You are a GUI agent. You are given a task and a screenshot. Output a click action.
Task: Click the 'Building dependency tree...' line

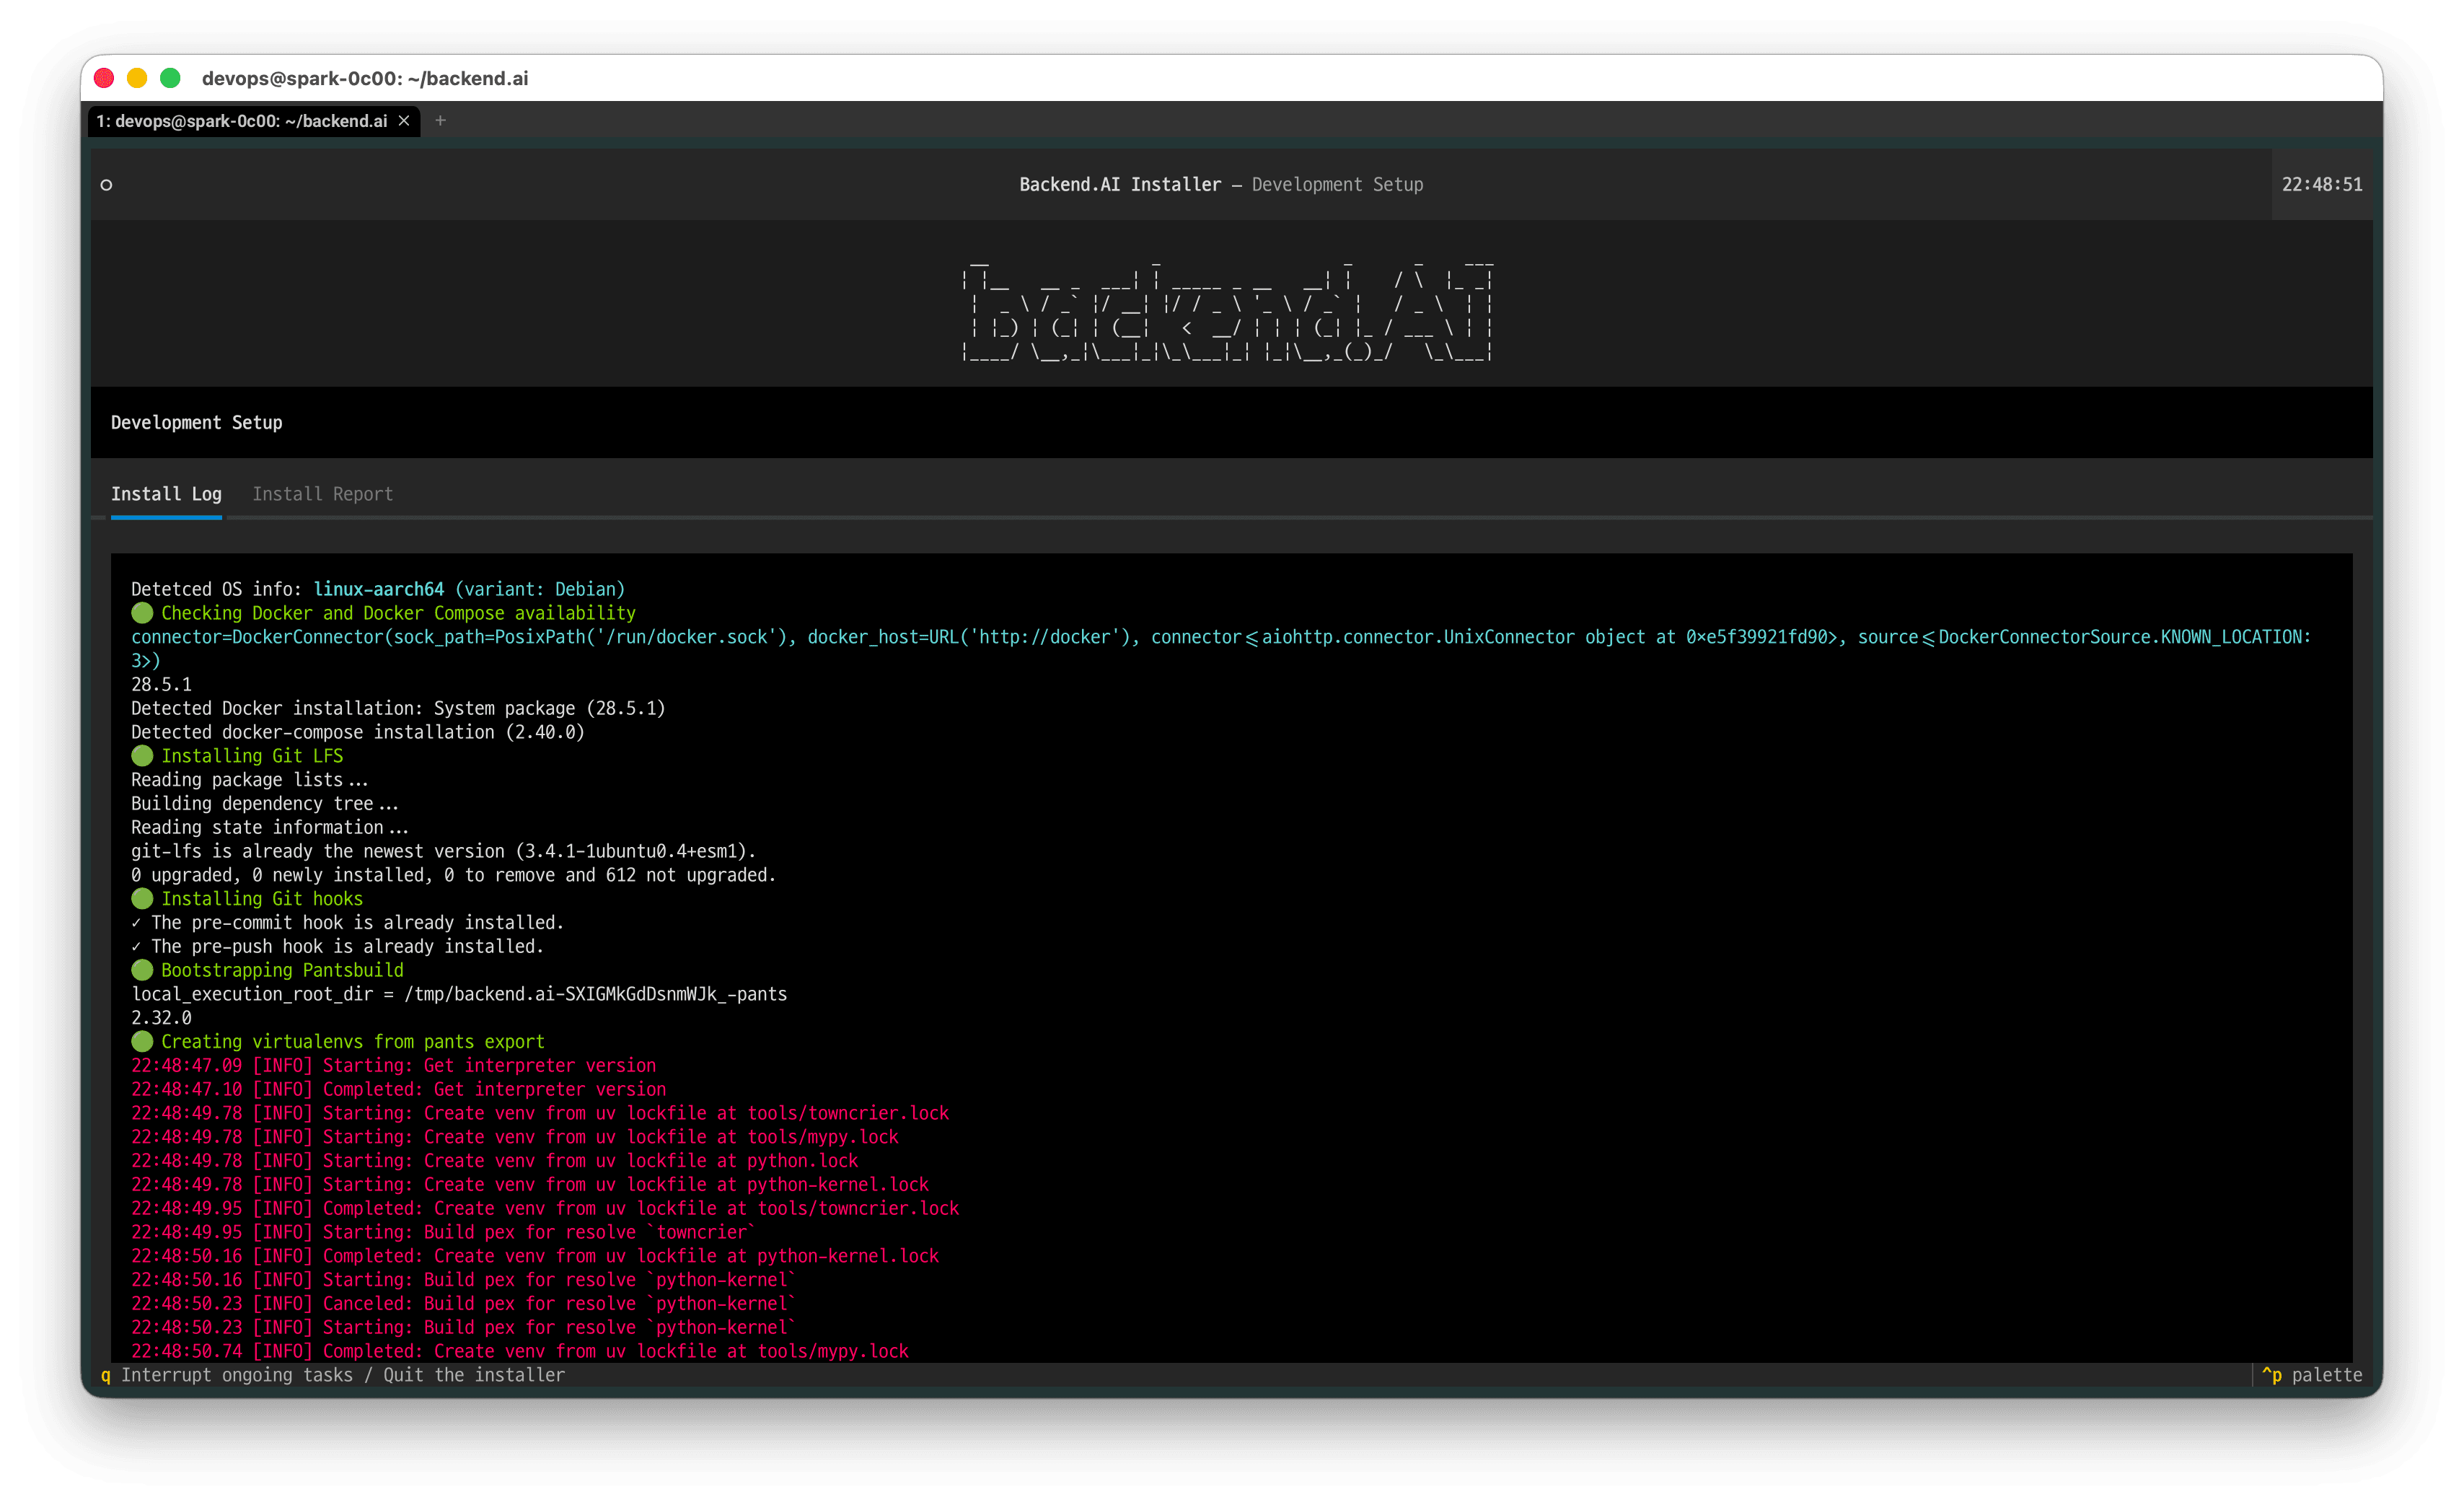pos(265,804)
